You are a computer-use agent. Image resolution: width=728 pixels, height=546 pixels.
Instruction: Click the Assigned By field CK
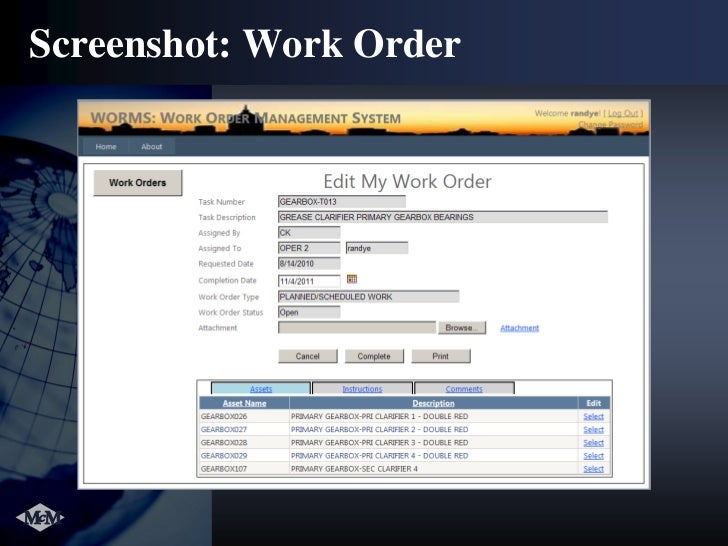[x=309, y=233]
